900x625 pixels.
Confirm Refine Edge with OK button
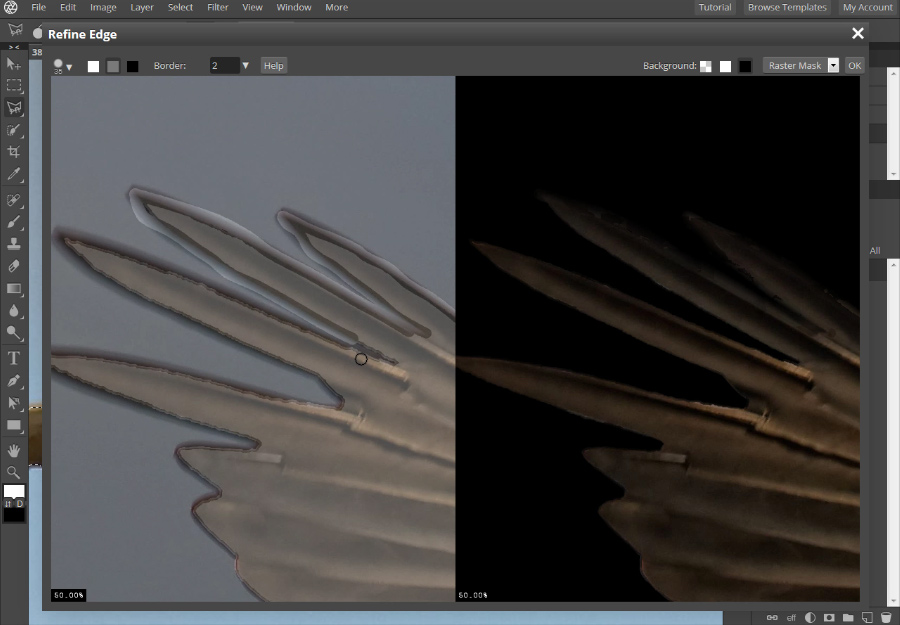tap(854, 66)
